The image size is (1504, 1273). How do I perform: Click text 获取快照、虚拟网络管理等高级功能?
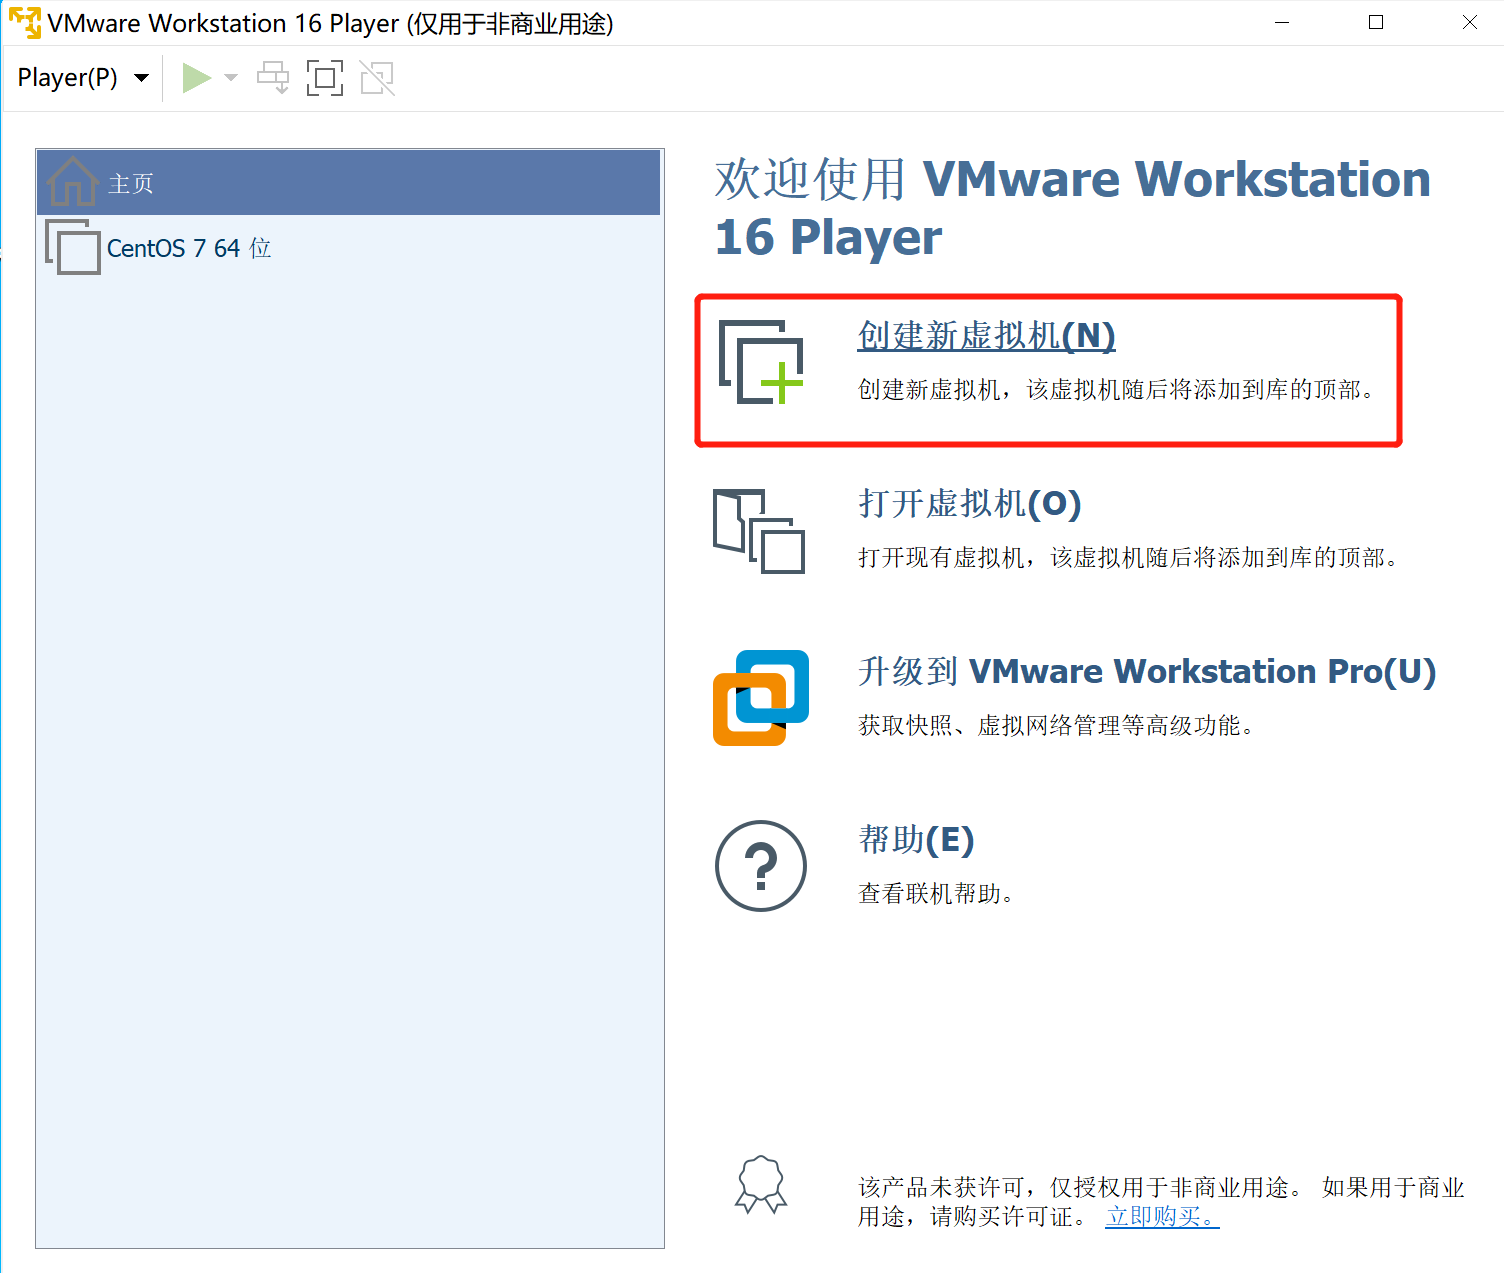click(x=1057, y=726)
